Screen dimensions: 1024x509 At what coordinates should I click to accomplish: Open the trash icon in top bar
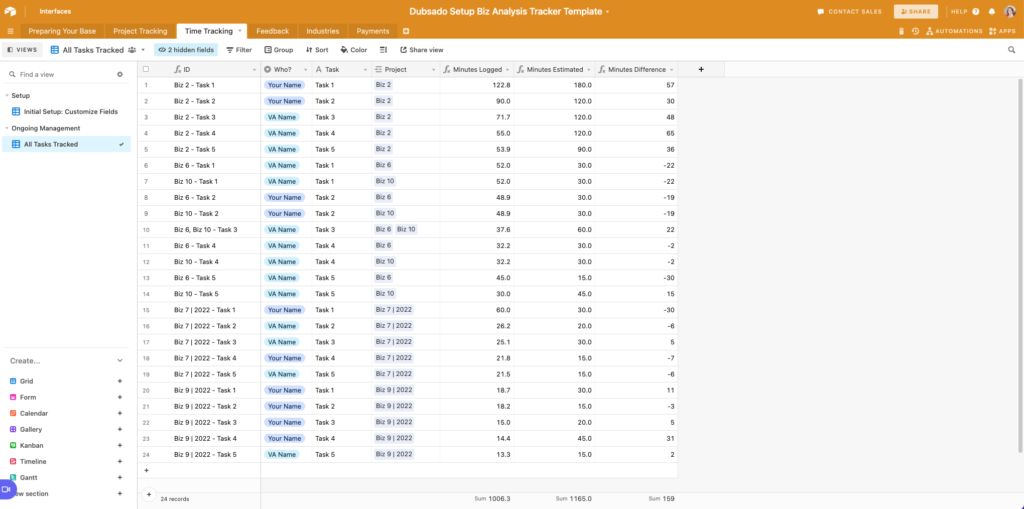[x=901, y=31]
